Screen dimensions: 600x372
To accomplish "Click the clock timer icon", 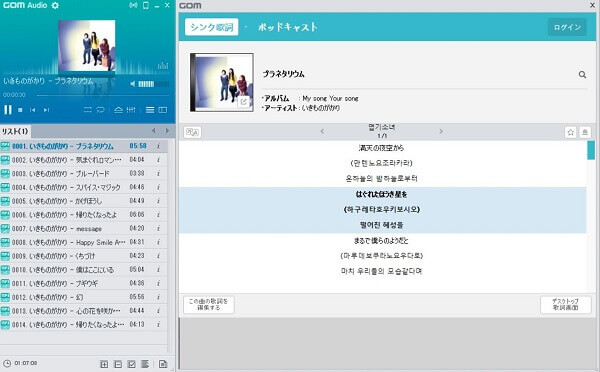I will tap(7, 363).
